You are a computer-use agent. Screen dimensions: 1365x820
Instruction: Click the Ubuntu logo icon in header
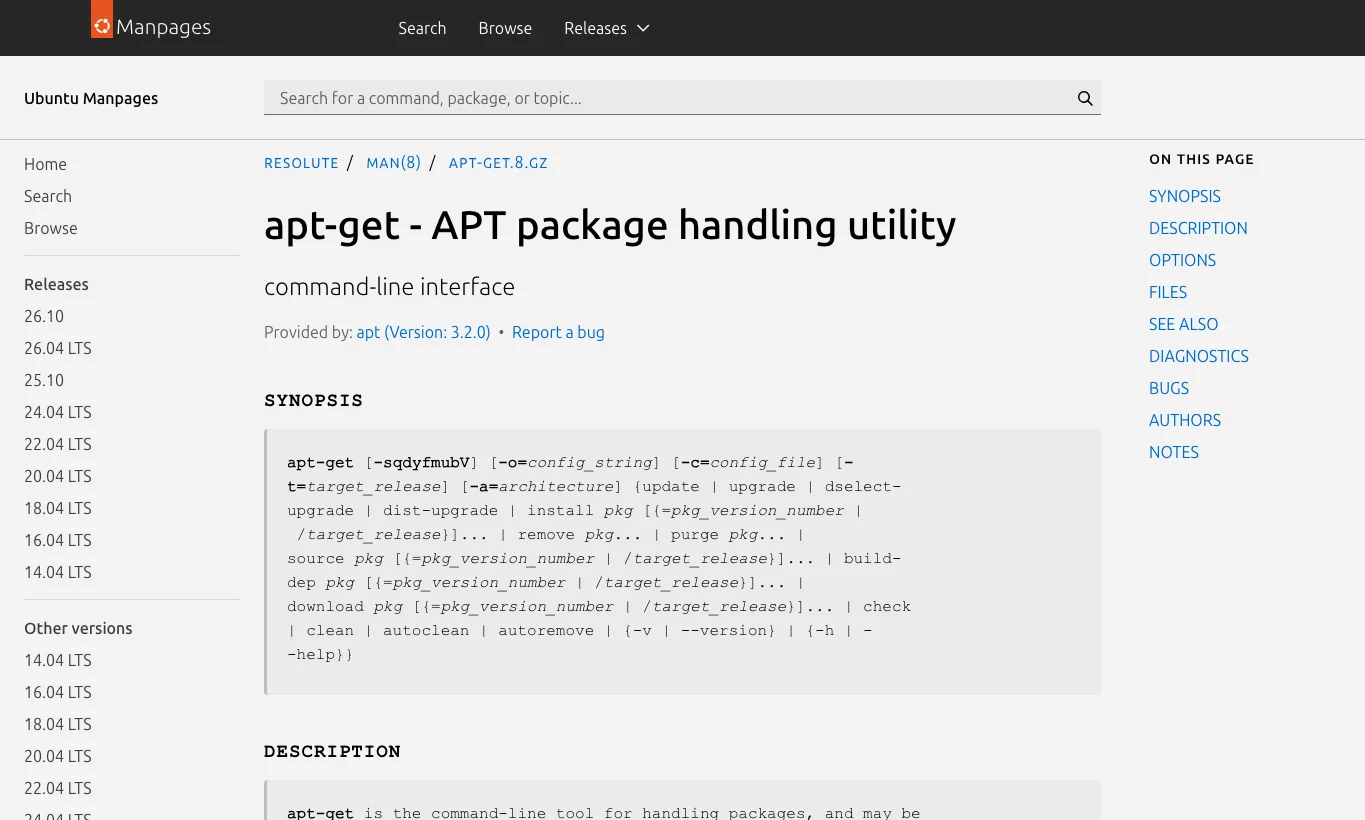(x=102, y=19)
